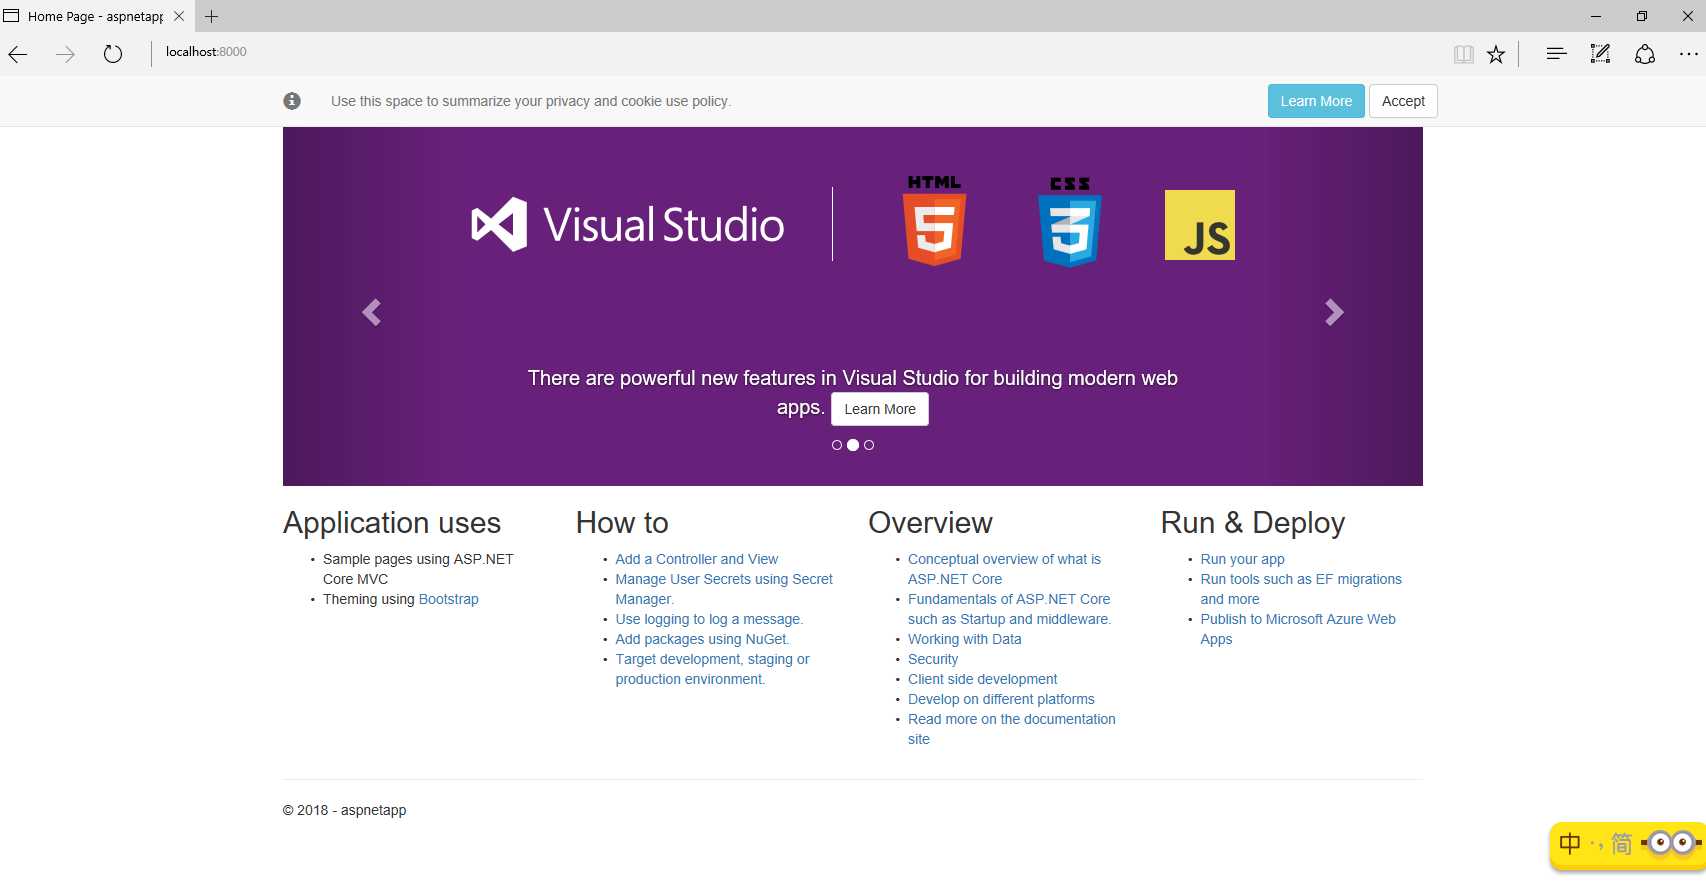The image size is (1706, 888).
Task: Restore down the browser window
Action: 1642,16
